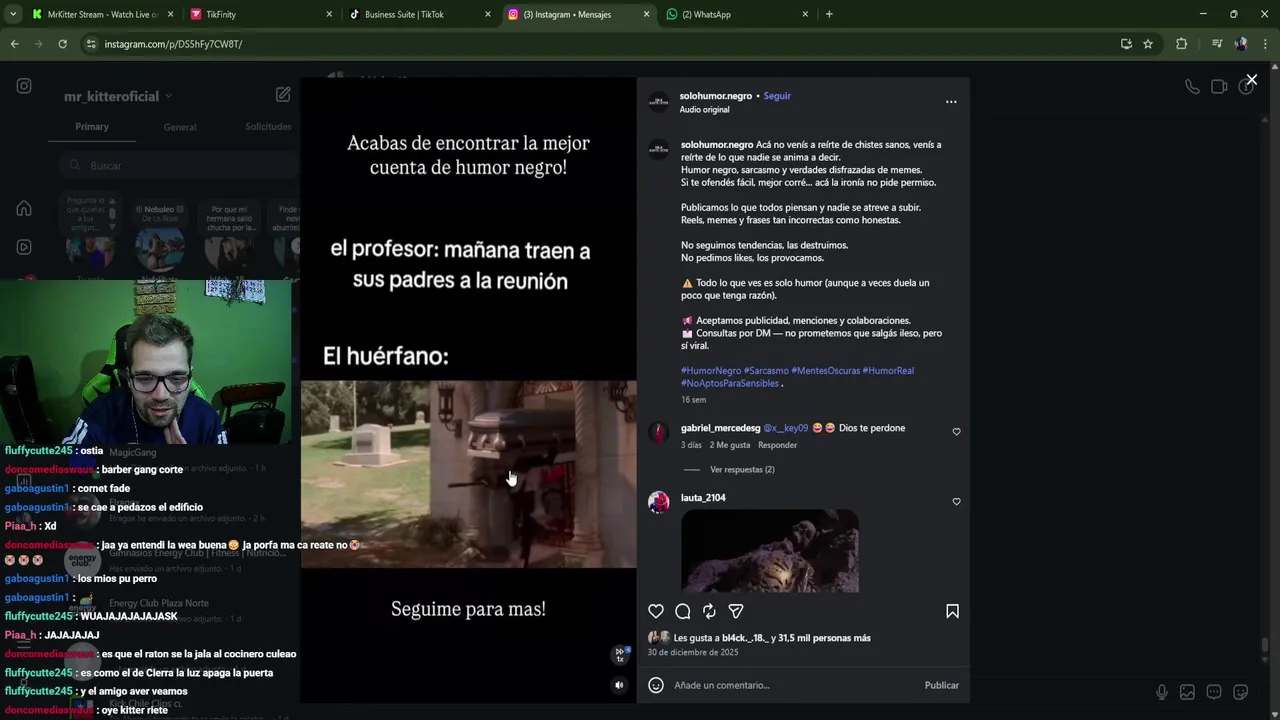Share the post with the paper plane icon
The height and width of the screenshot is (720, 1280).
click(736, 611)
